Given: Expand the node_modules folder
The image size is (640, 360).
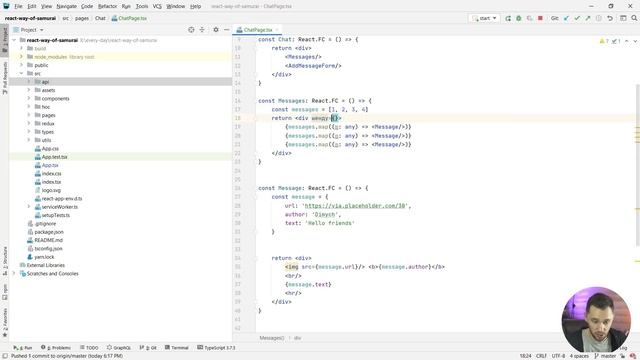Looking at the screenshot, I should click(21, 57).
